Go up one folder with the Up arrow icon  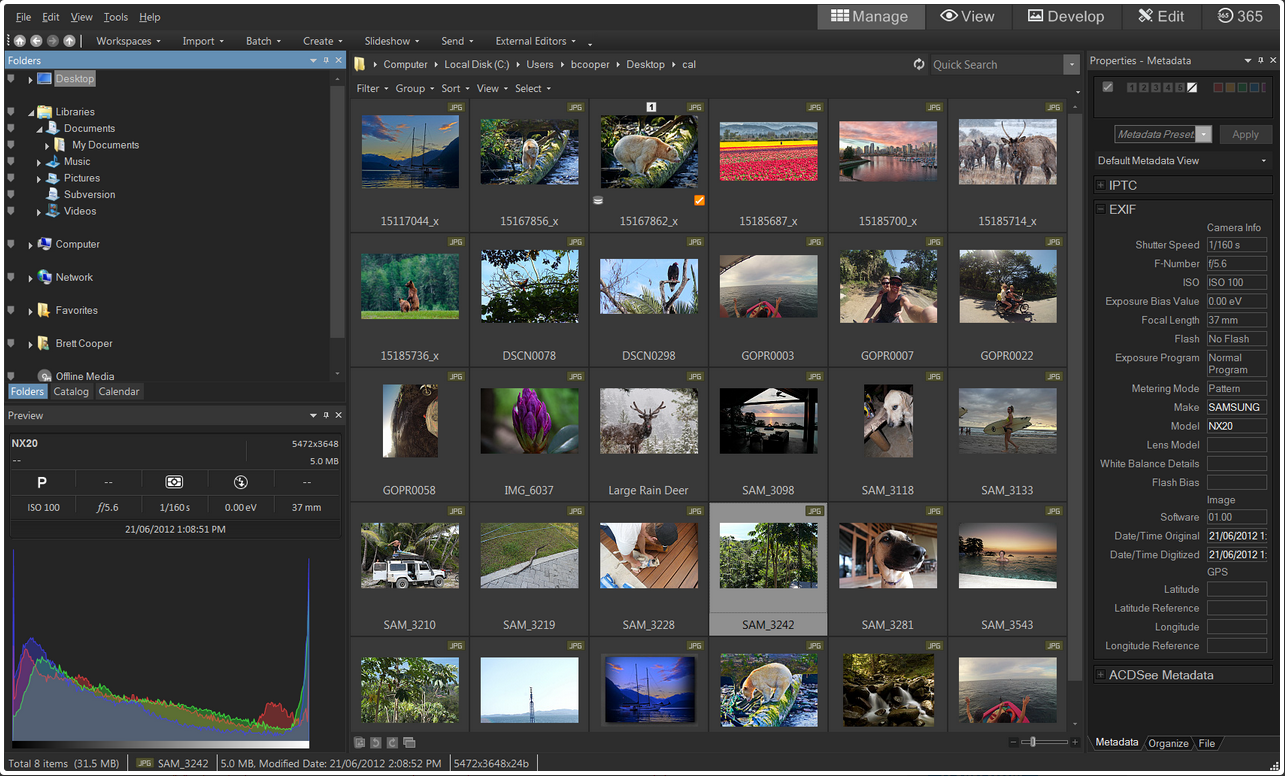69,41
